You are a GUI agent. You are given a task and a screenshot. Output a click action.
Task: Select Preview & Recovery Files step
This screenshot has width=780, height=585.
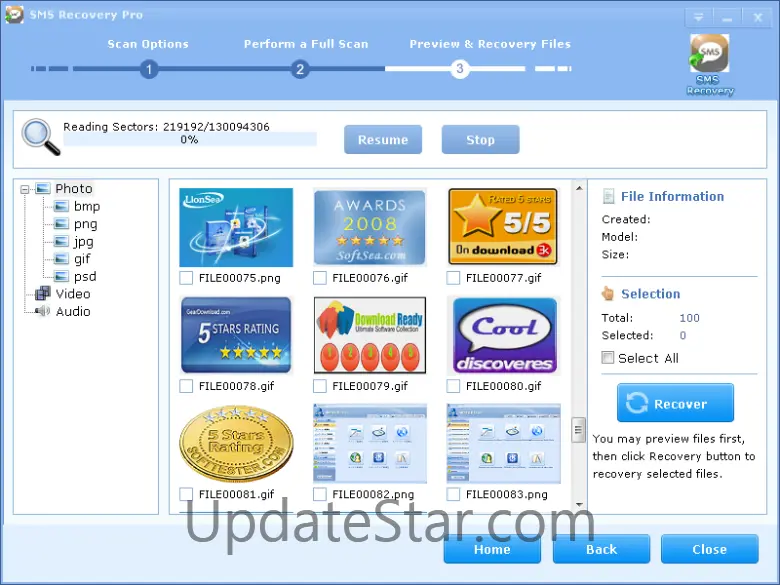point(490,44)
